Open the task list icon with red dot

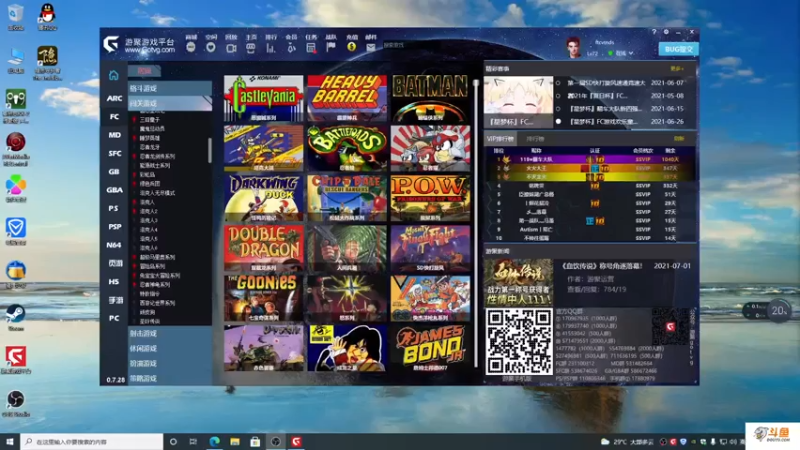coord(311,48)
